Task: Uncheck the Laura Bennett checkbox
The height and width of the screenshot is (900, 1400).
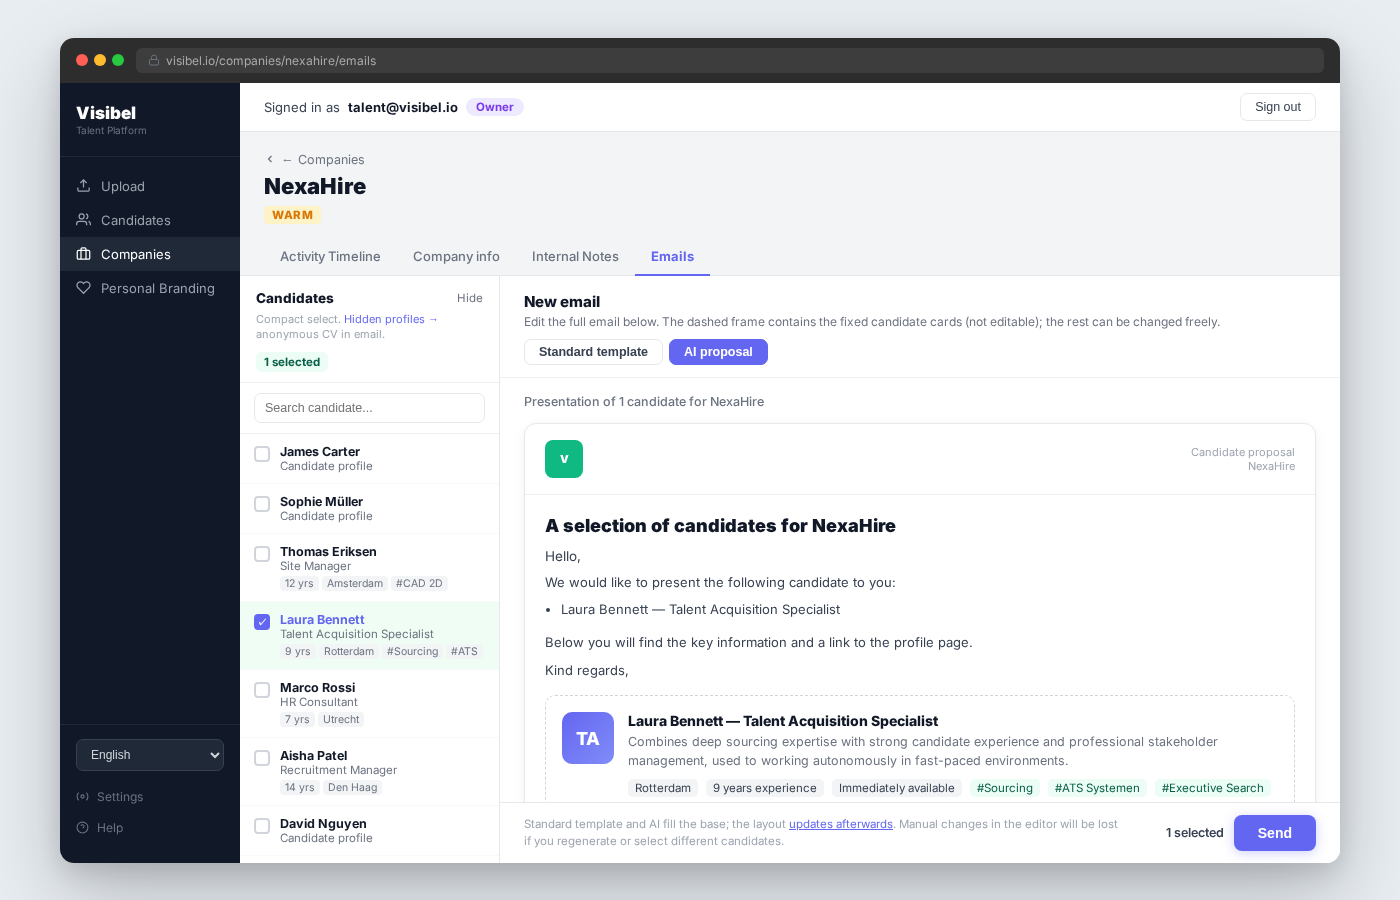Action: [x=262, y=622]
